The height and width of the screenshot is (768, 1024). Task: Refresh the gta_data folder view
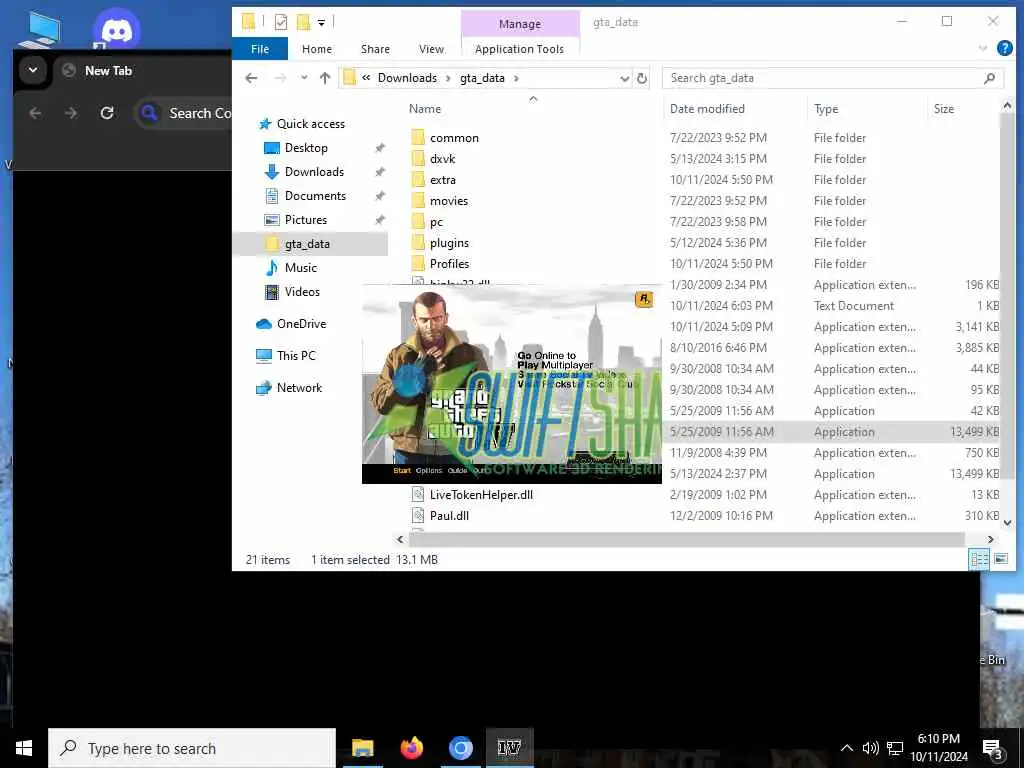(x=642, y=78)
